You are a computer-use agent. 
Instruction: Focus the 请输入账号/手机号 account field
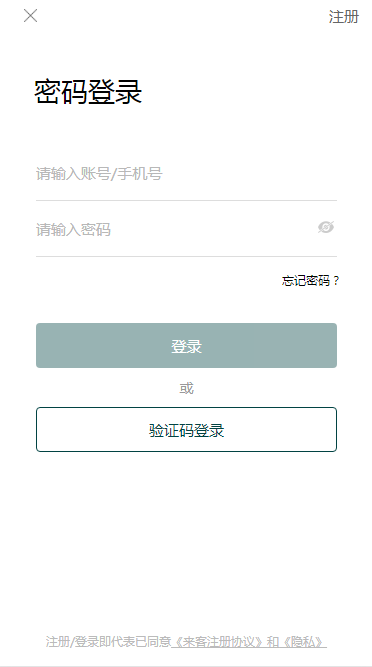[x=186, y=174]
